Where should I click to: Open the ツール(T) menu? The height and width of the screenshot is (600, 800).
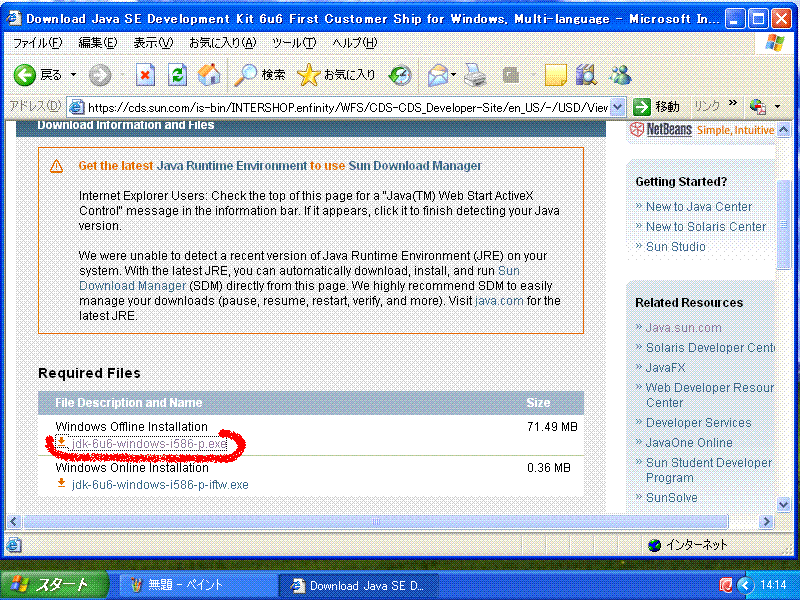tap(294, 43)
